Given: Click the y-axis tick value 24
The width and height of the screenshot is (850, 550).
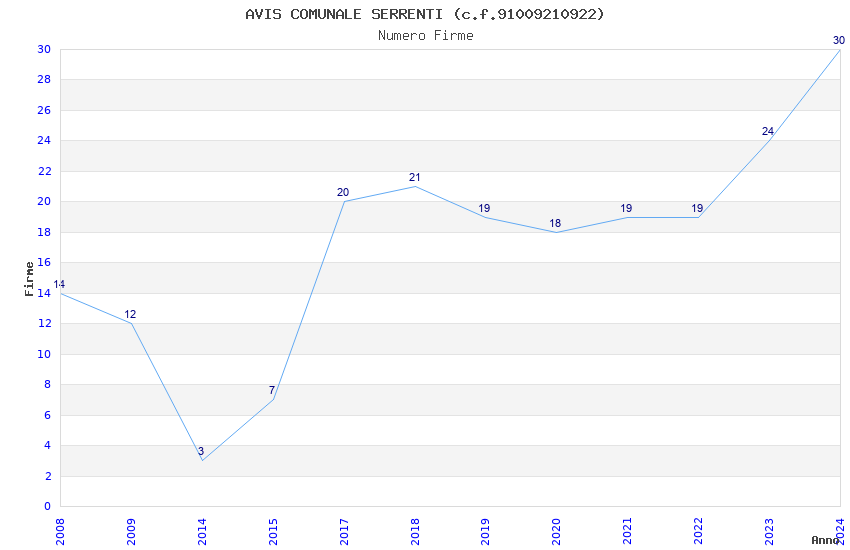Looking at the screenshot, I should [44, 140].
